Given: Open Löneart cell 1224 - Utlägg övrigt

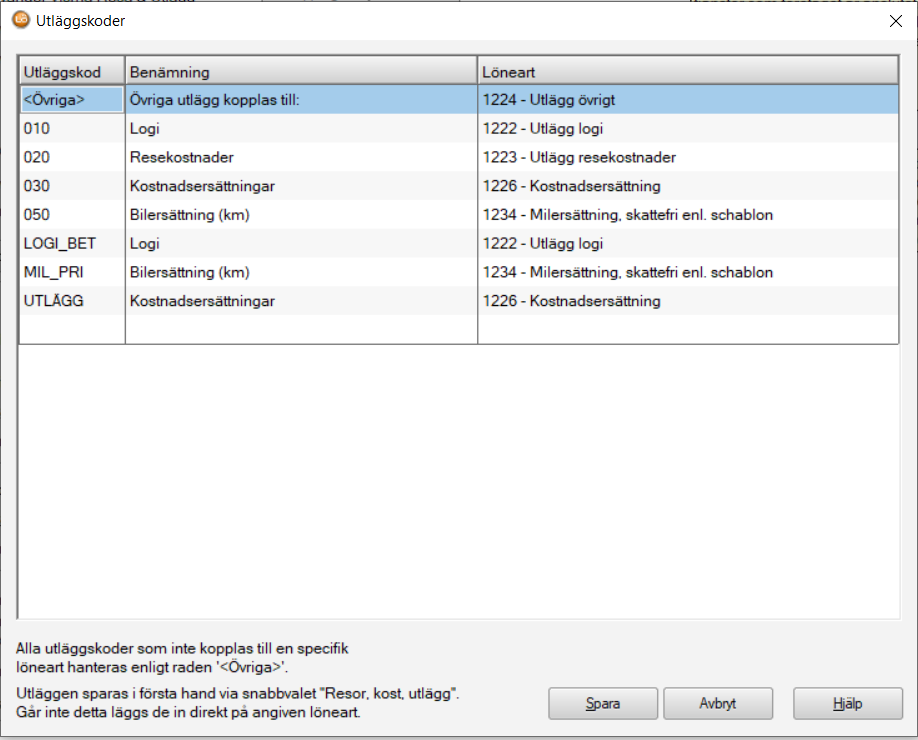Looking at the screenshot, I should [687, 100].
